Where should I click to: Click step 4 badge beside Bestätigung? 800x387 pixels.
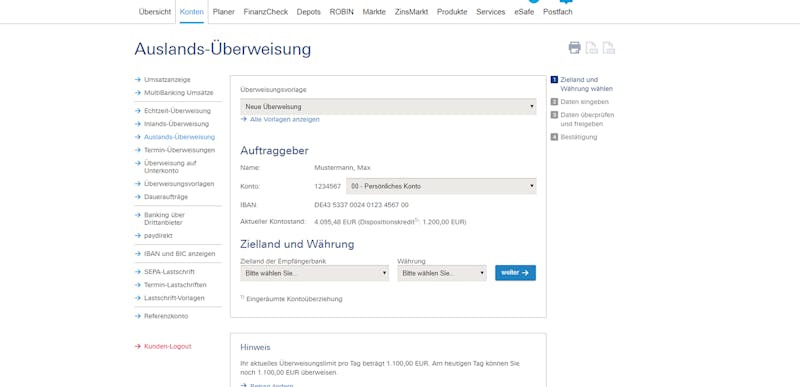coord(555,137)
